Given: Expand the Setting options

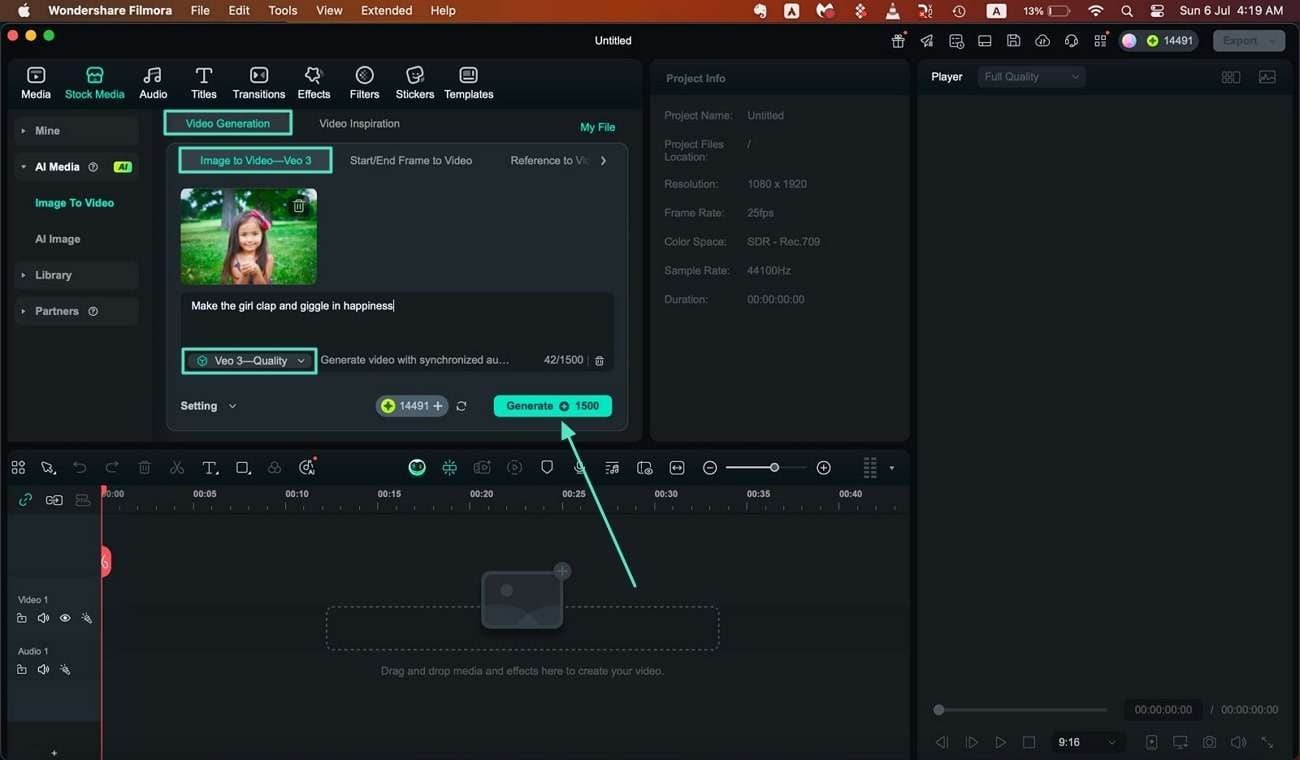Looking at the screenshot, I should click(x=208, y=406).
